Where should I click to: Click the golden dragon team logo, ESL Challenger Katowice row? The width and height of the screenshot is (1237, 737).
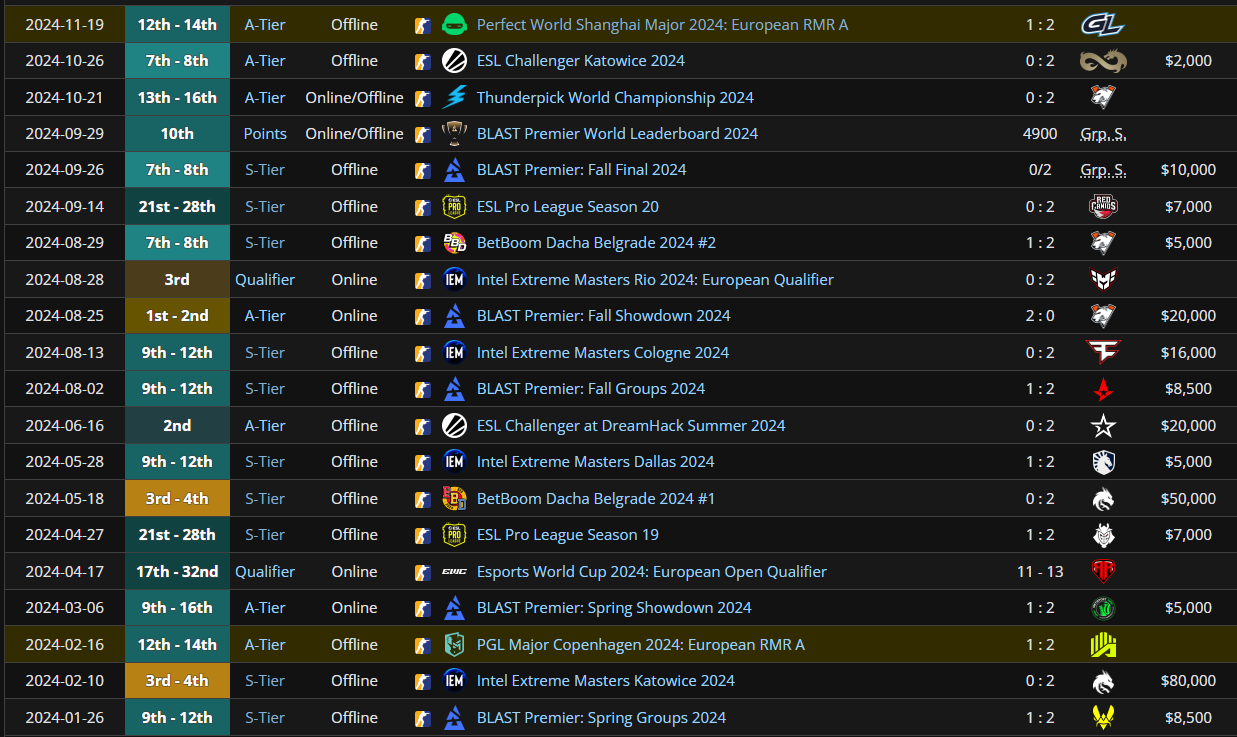click(x=1103, y=61)
